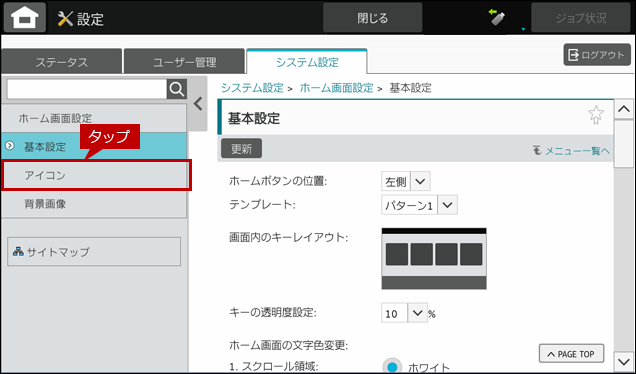Click the ログアウト button
This screenshot has width=636, height=374.
pyautogui.click(x=597, y=55)
